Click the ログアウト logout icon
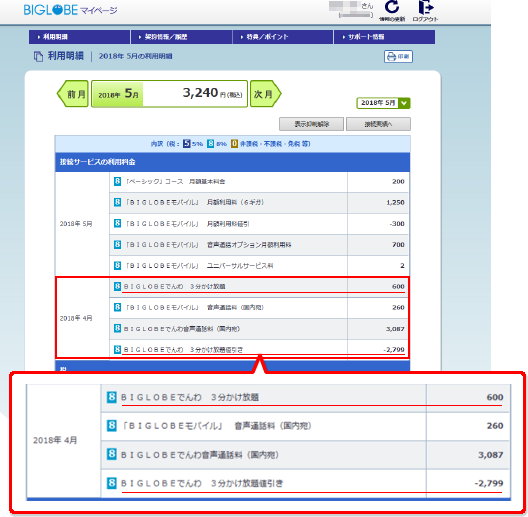The image size is (528, 517). point(425,7)
